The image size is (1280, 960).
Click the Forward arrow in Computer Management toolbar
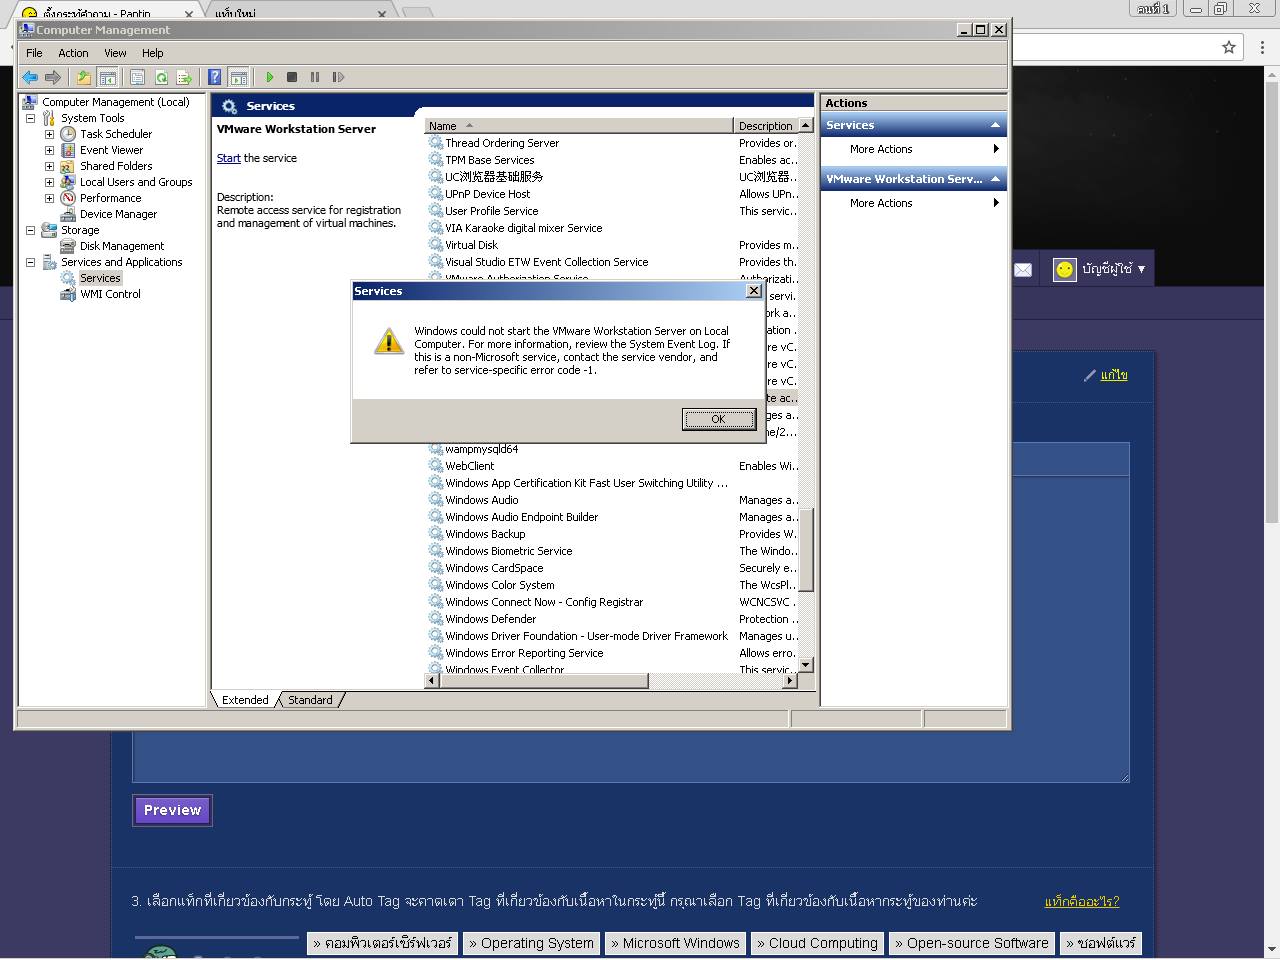point(53,77)
